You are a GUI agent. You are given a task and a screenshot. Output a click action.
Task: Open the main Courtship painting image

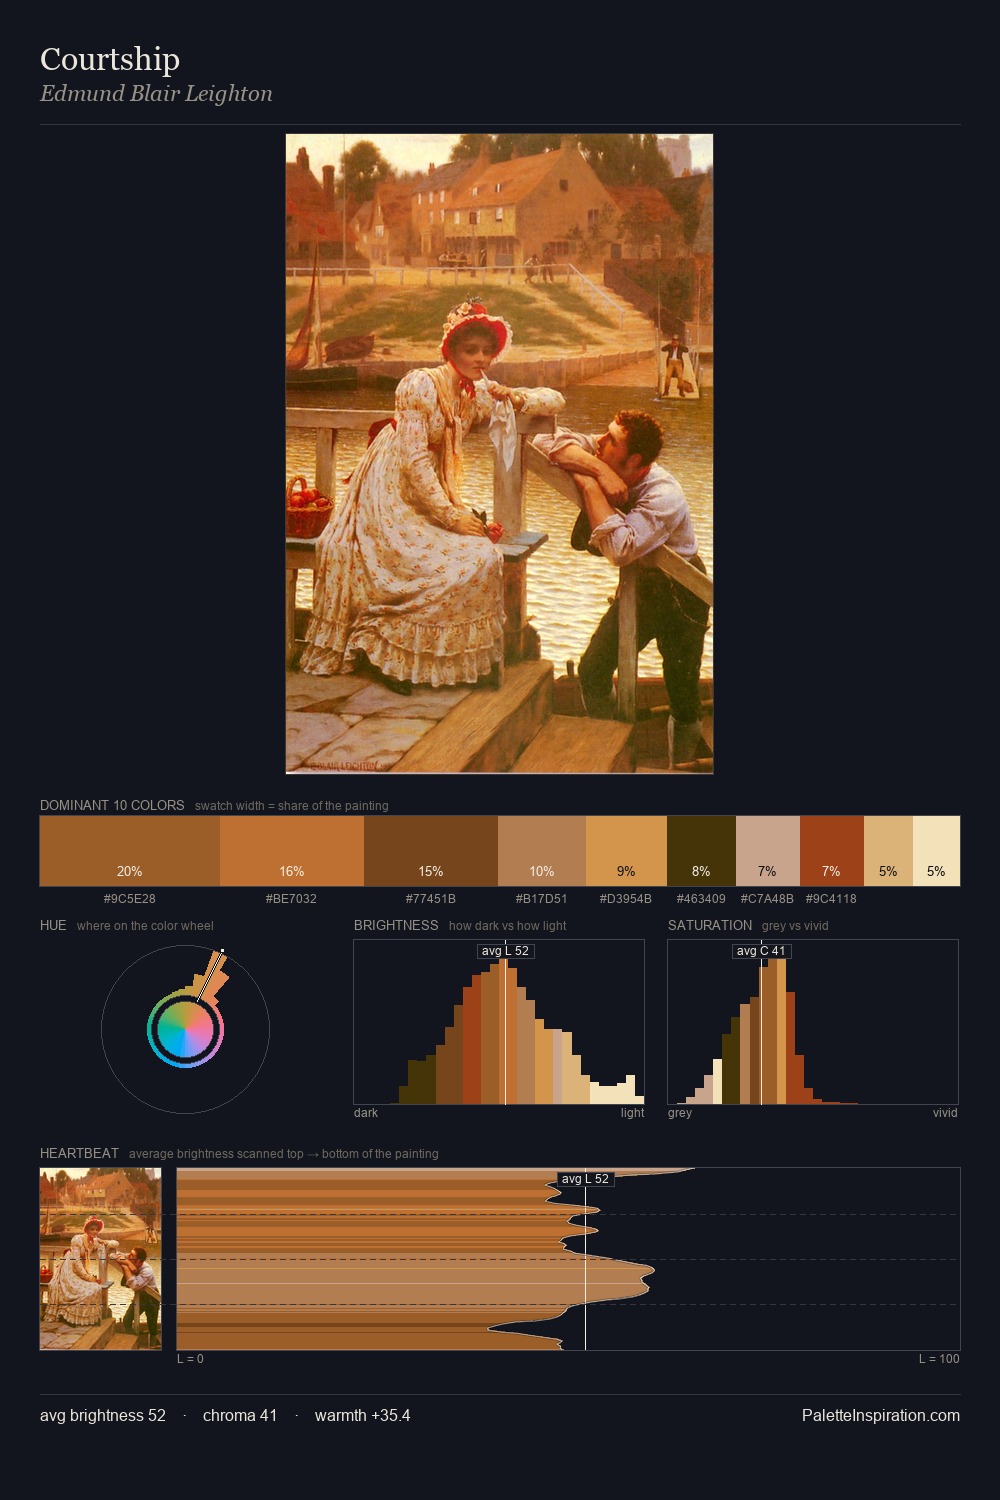(x=499, y=454)
